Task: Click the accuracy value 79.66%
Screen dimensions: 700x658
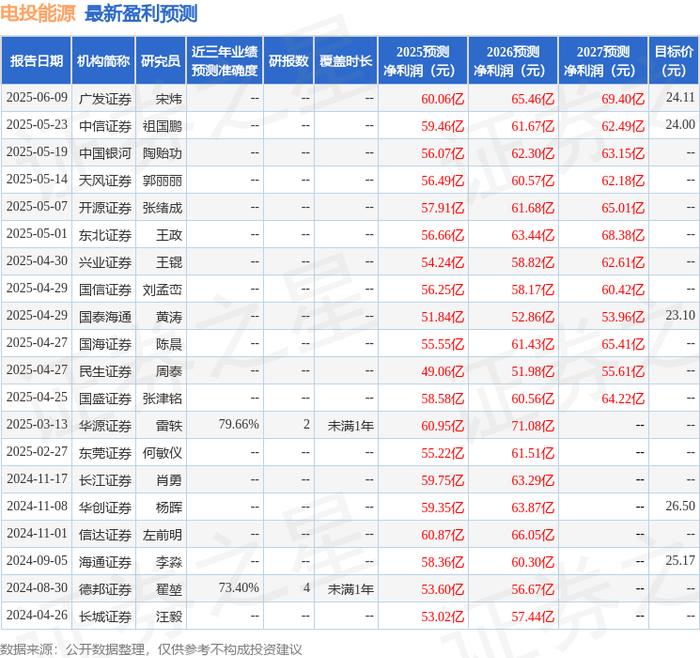Action: point(239,424)
